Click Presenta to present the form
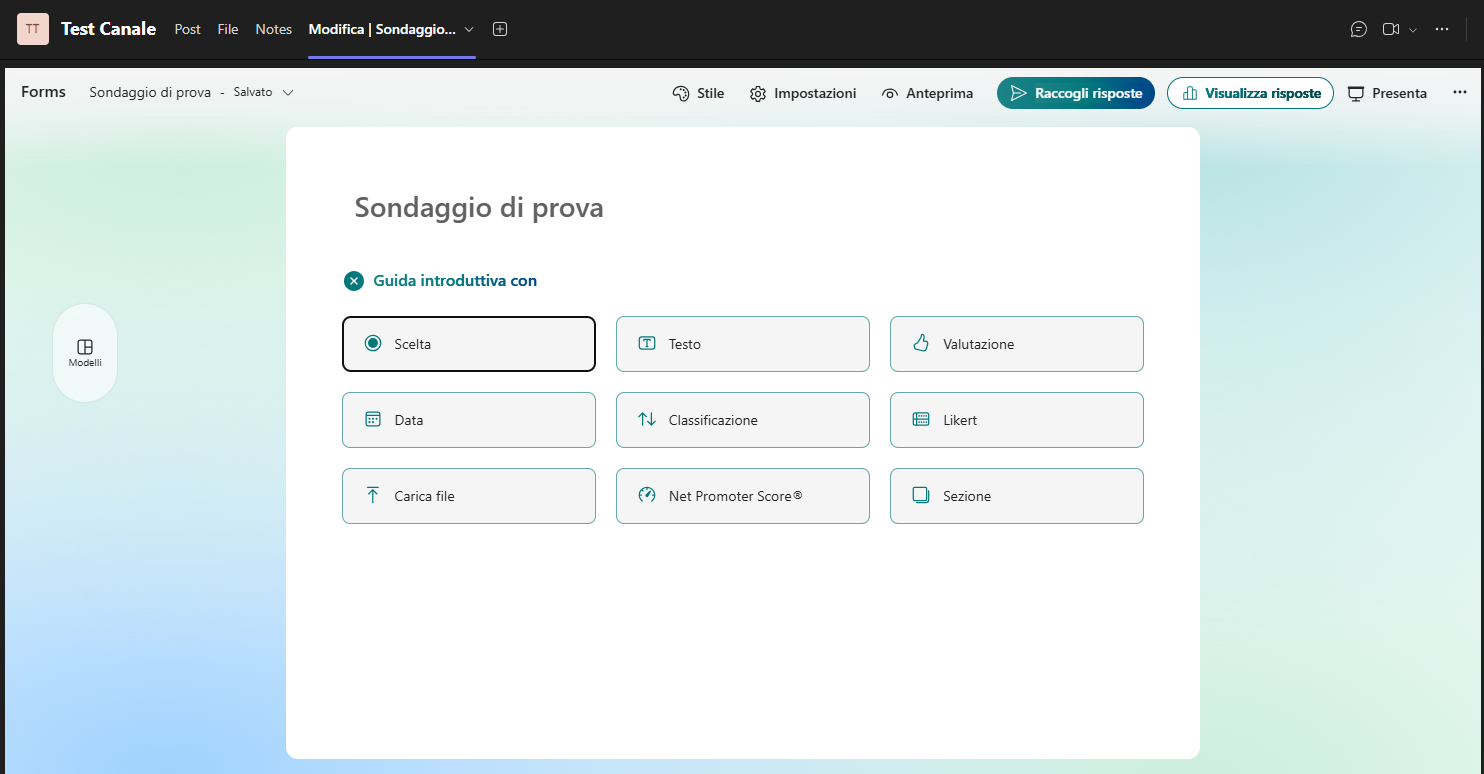1484x774 pixels. click(1387, 93)
